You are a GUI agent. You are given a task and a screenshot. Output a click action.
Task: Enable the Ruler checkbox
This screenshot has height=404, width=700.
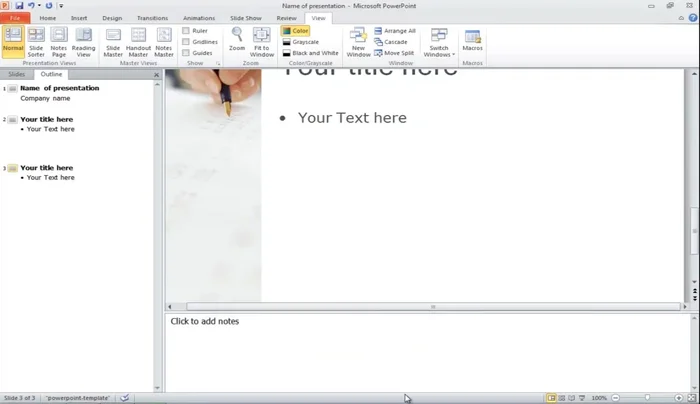click(187, 31)
